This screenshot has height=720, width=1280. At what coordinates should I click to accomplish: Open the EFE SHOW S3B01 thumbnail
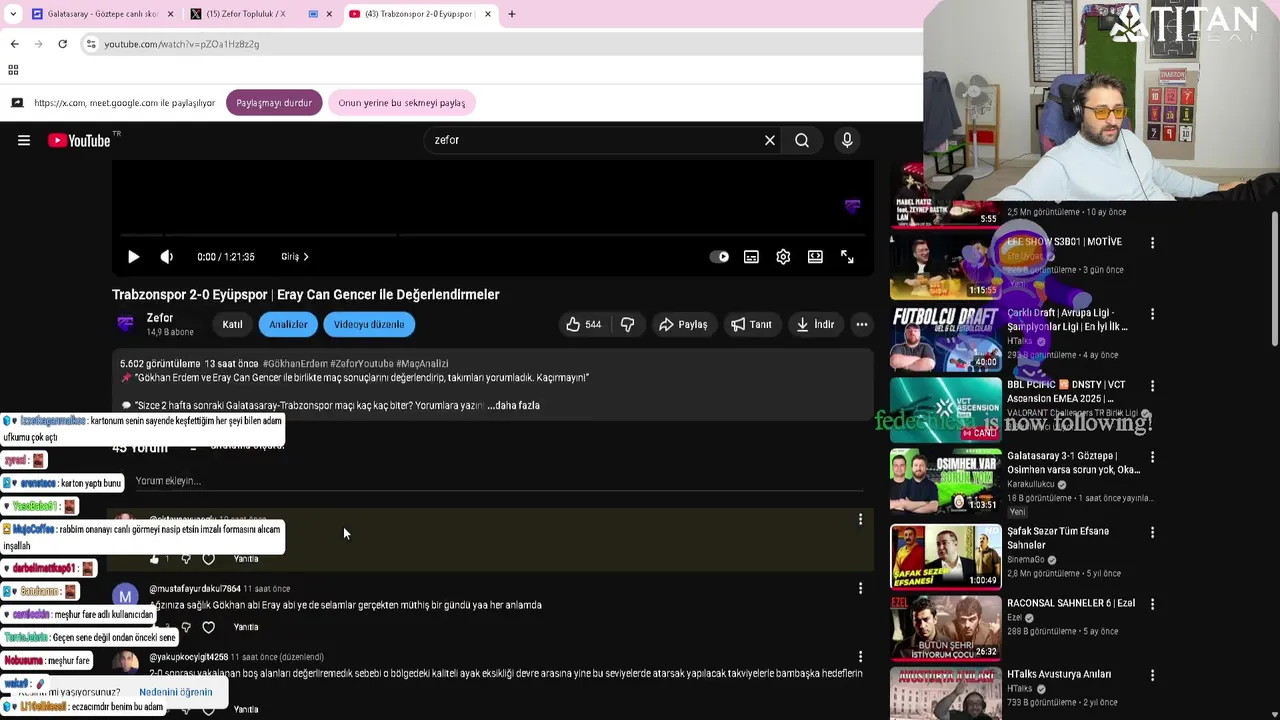coord(945,267)
